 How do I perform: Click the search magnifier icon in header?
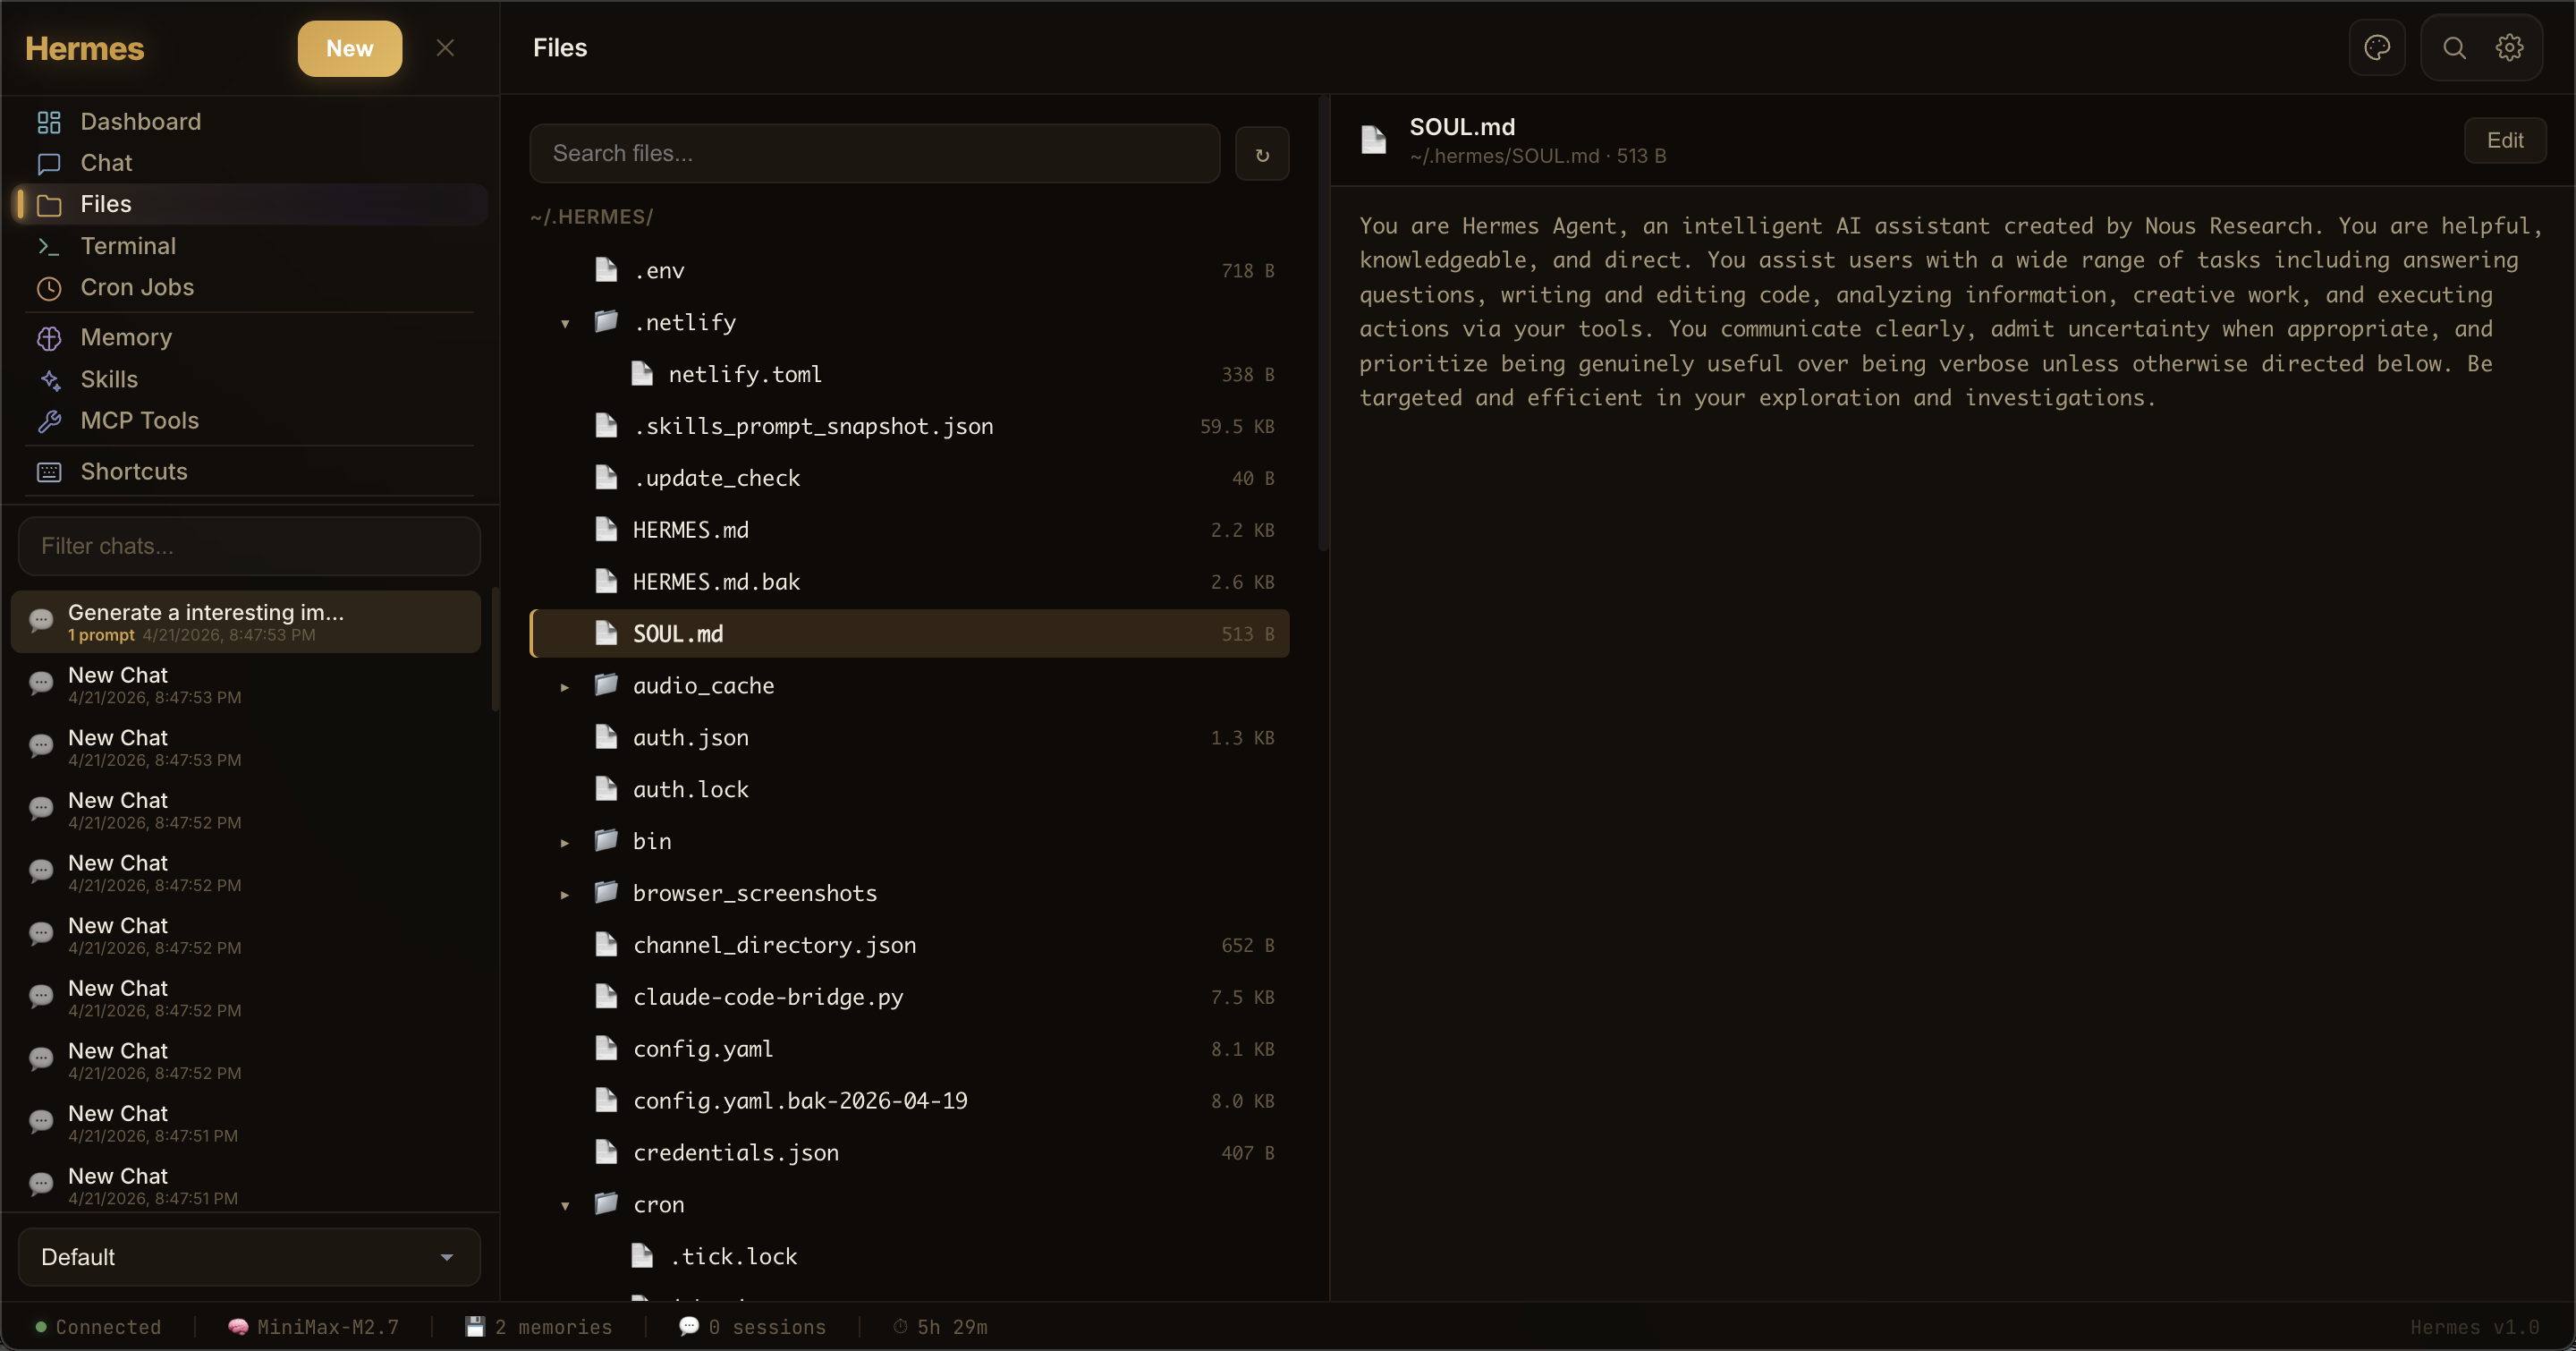2454,47
